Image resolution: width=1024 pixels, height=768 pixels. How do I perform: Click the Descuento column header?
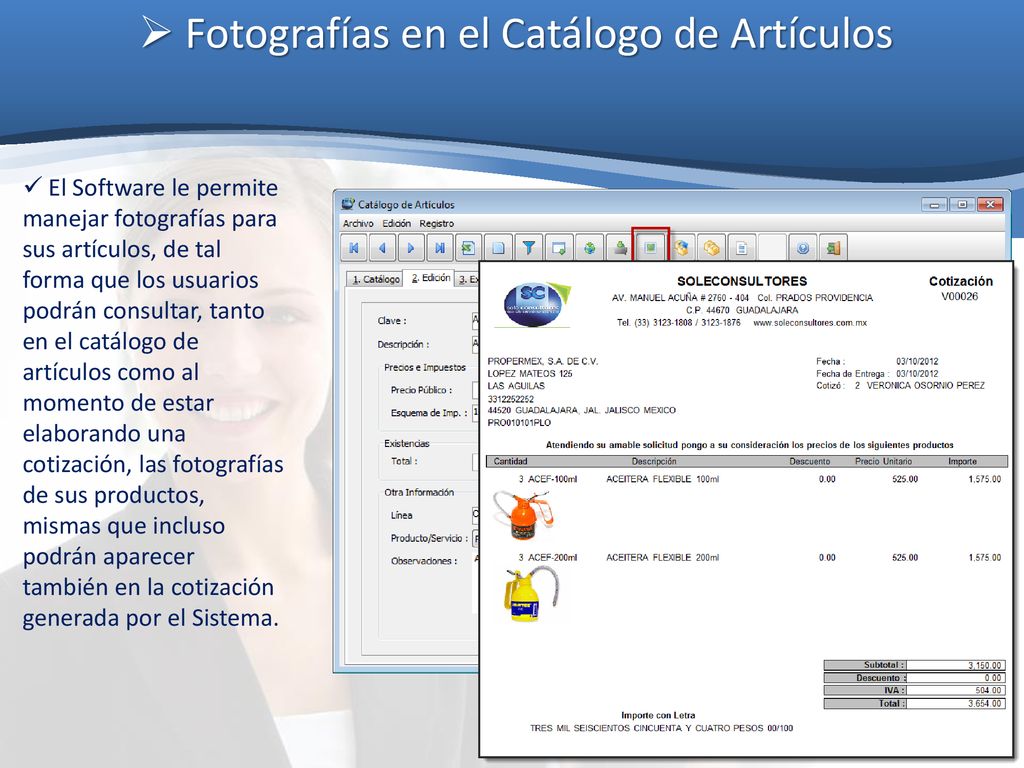pos(809,461)
